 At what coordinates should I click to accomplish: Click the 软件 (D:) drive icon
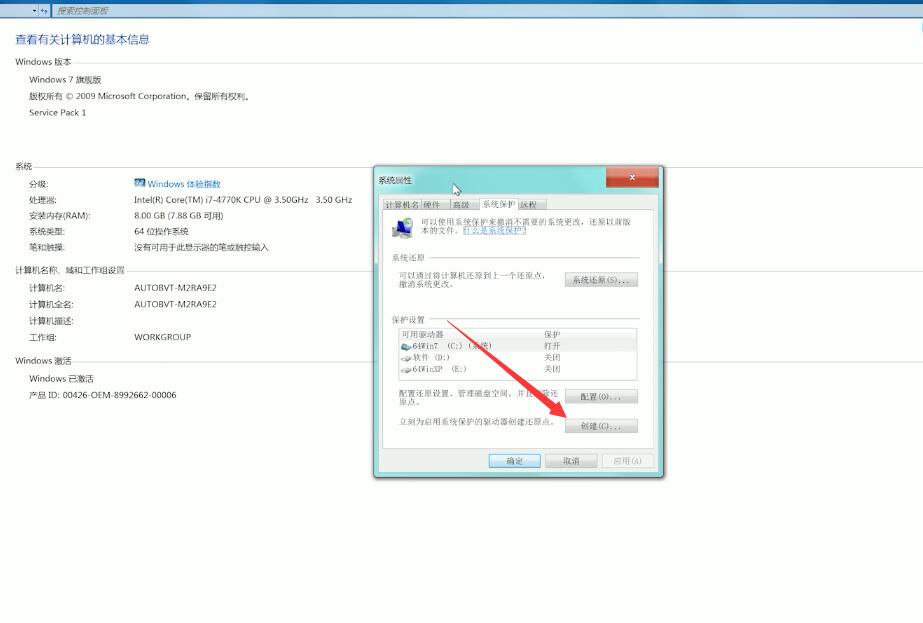pyautogui.click(x=406, y=358)
